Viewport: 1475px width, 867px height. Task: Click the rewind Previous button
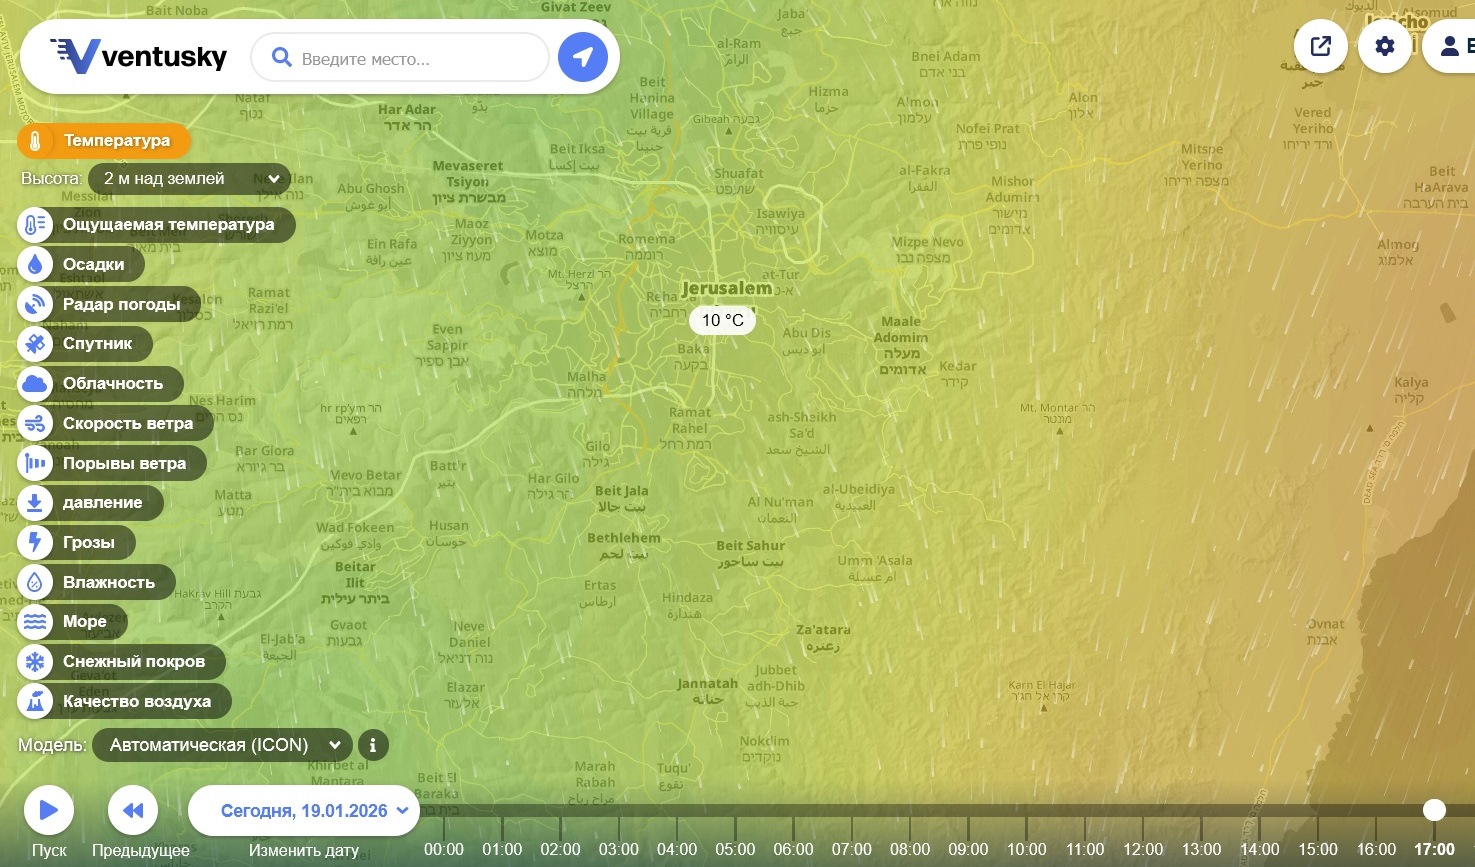133,810
